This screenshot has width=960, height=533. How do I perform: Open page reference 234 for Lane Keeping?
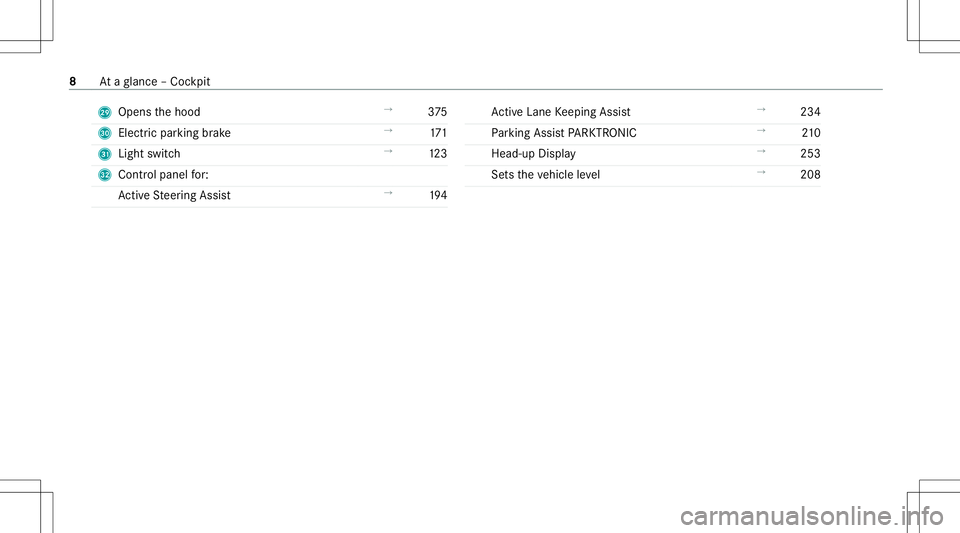coord(810,112)
